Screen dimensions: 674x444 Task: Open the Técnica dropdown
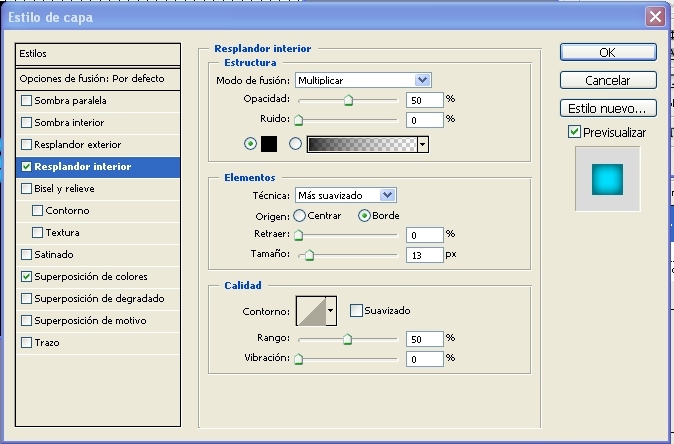coord(346,196)
